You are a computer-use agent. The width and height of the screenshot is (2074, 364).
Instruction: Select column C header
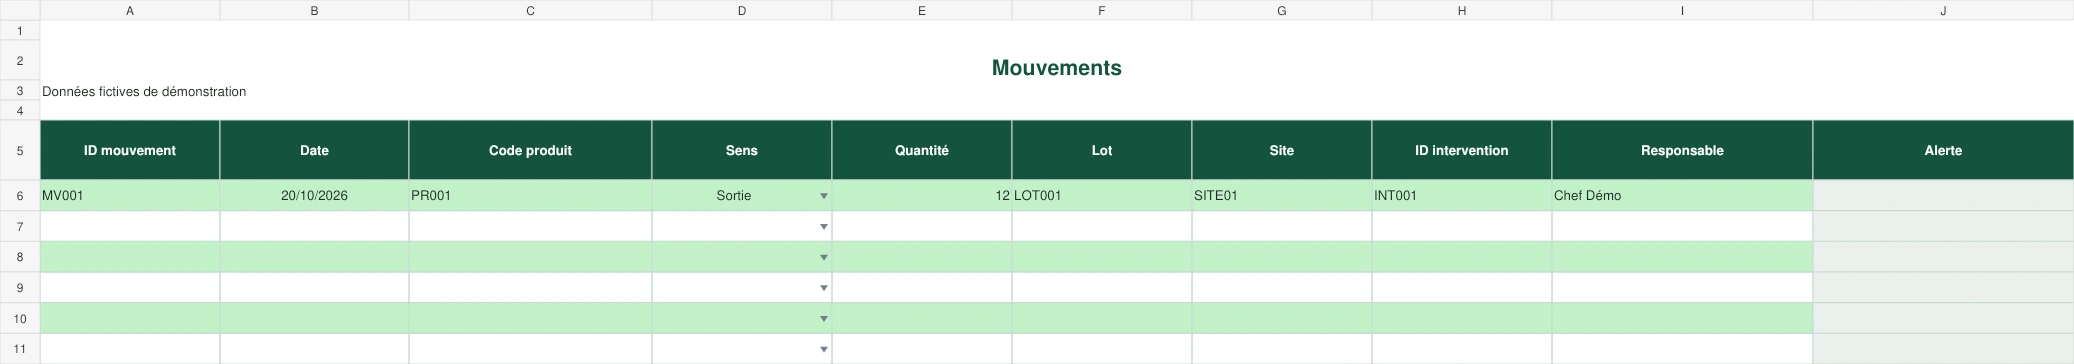(x=530, y=10)
